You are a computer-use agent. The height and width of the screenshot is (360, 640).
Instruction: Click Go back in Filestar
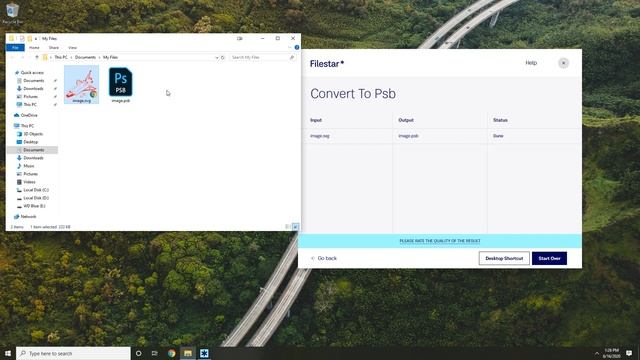click(x=324, y=258)
